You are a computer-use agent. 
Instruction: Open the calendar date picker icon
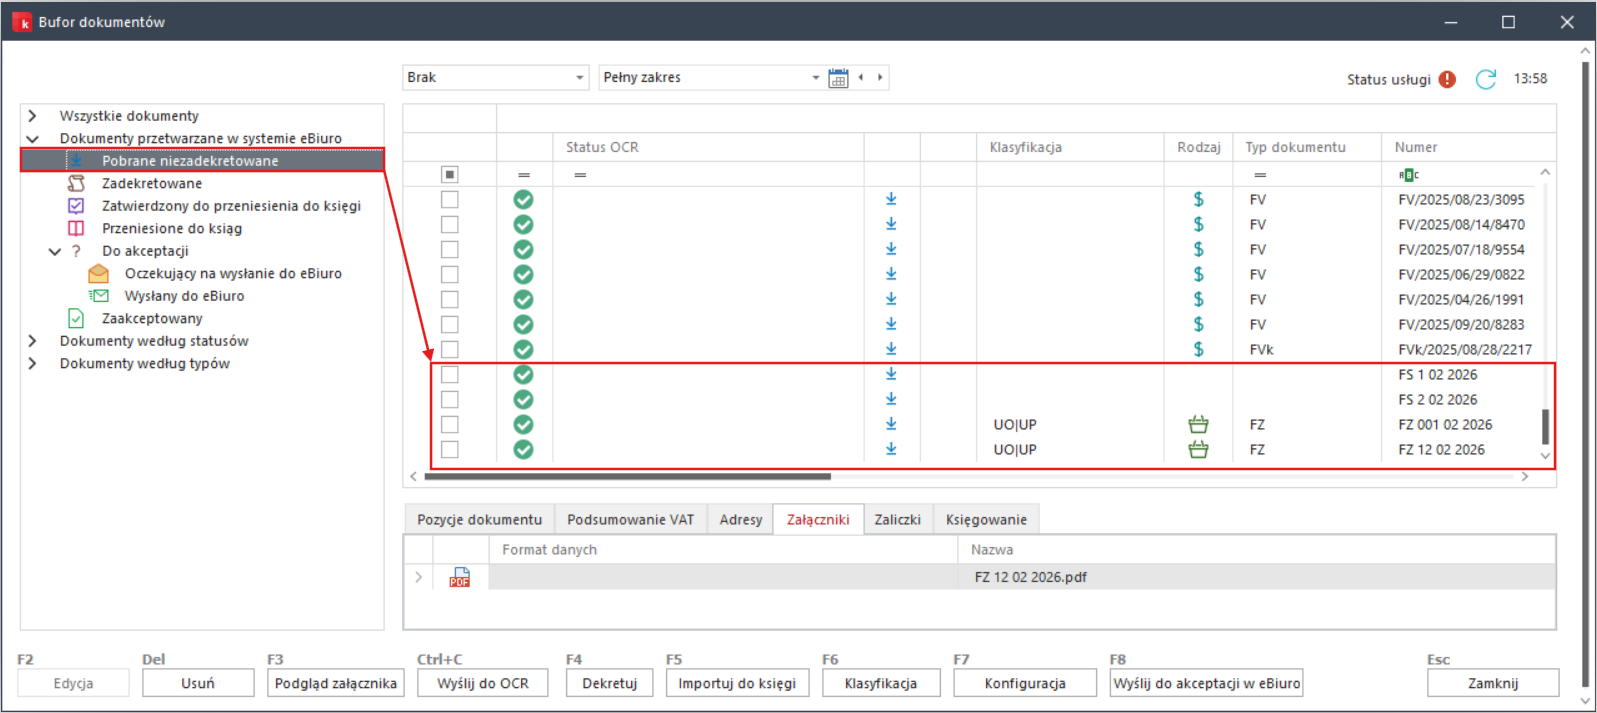[838, 78]
